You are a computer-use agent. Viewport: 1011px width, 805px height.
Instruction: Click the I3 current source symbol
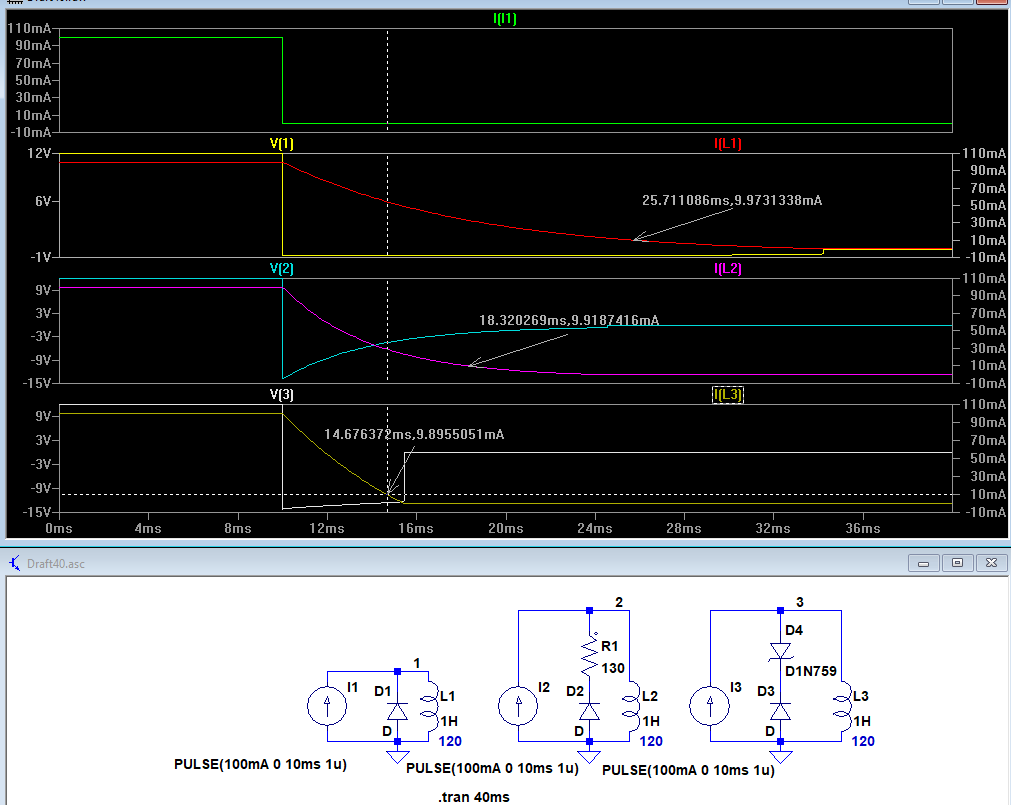point(710,706)
